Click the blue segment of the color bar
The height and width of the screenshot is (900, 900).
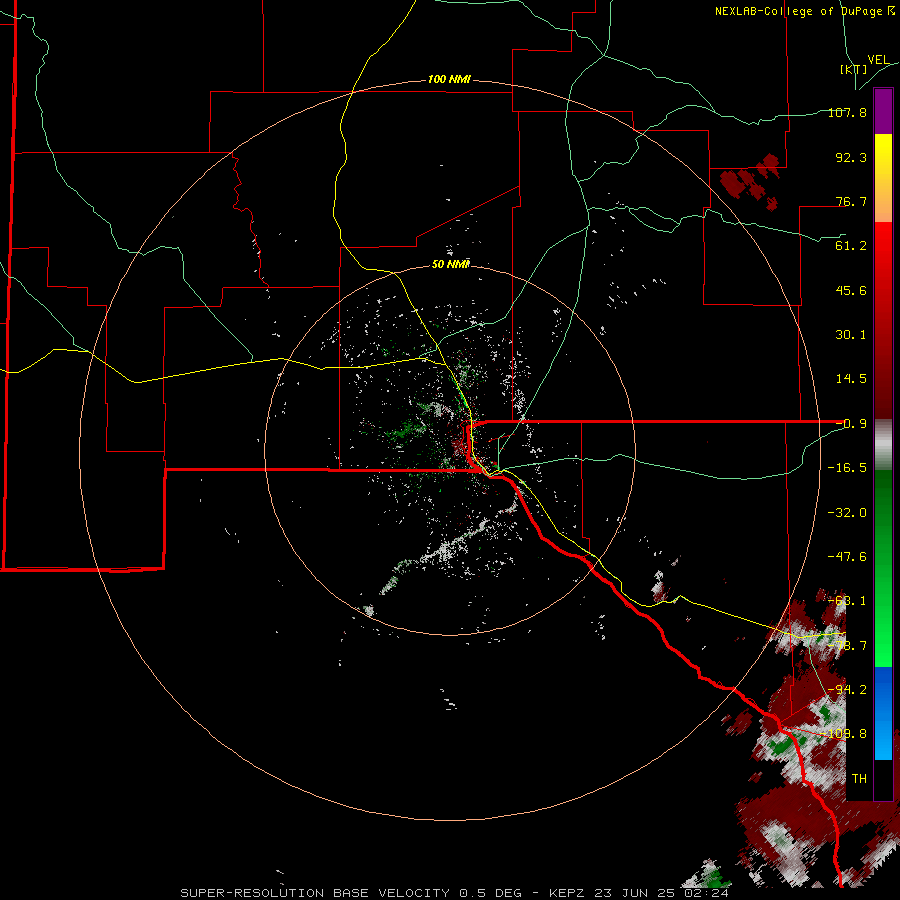pyautogui.click(x=883, y=713)
